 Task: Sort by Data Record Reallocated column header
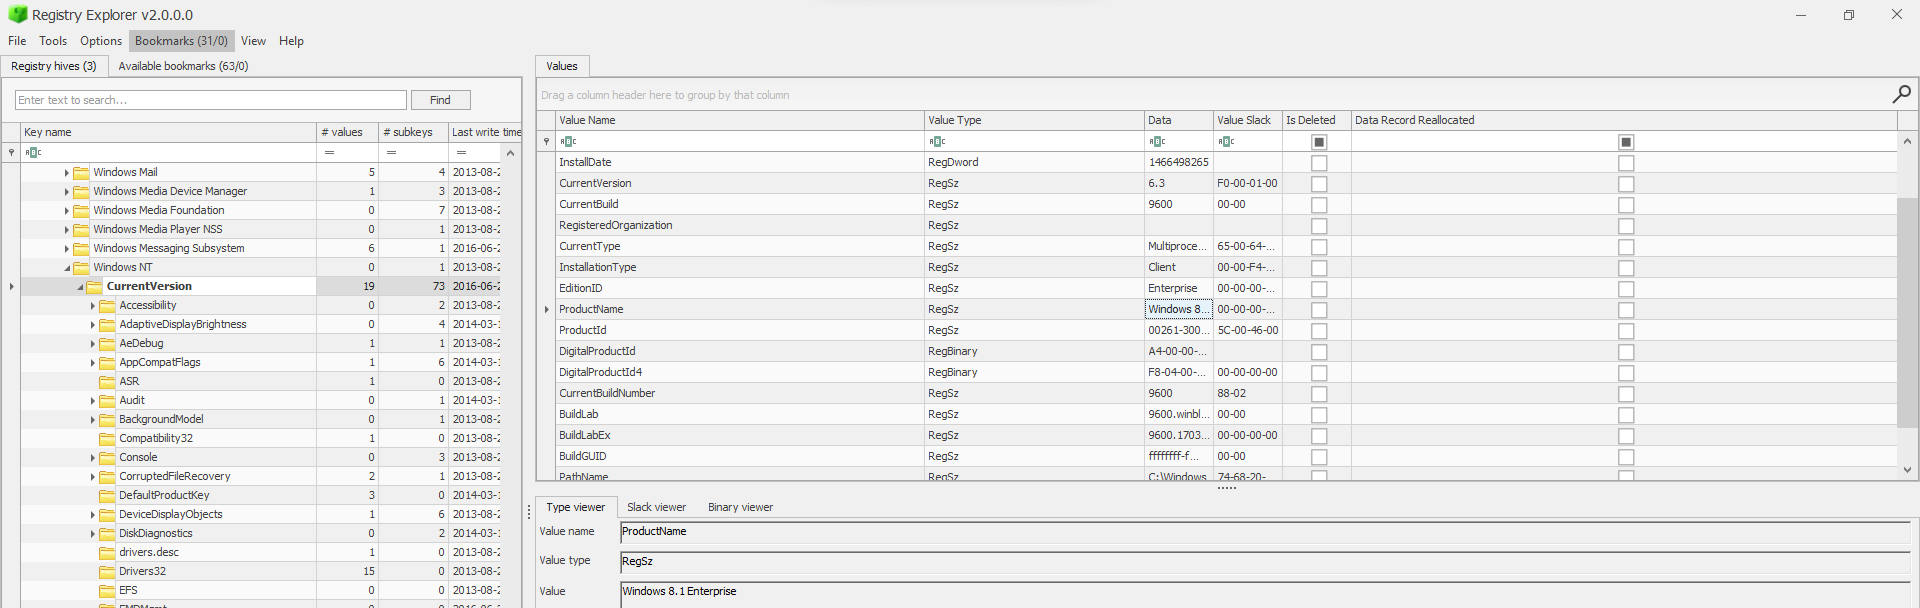click(x=1624, y=120)
